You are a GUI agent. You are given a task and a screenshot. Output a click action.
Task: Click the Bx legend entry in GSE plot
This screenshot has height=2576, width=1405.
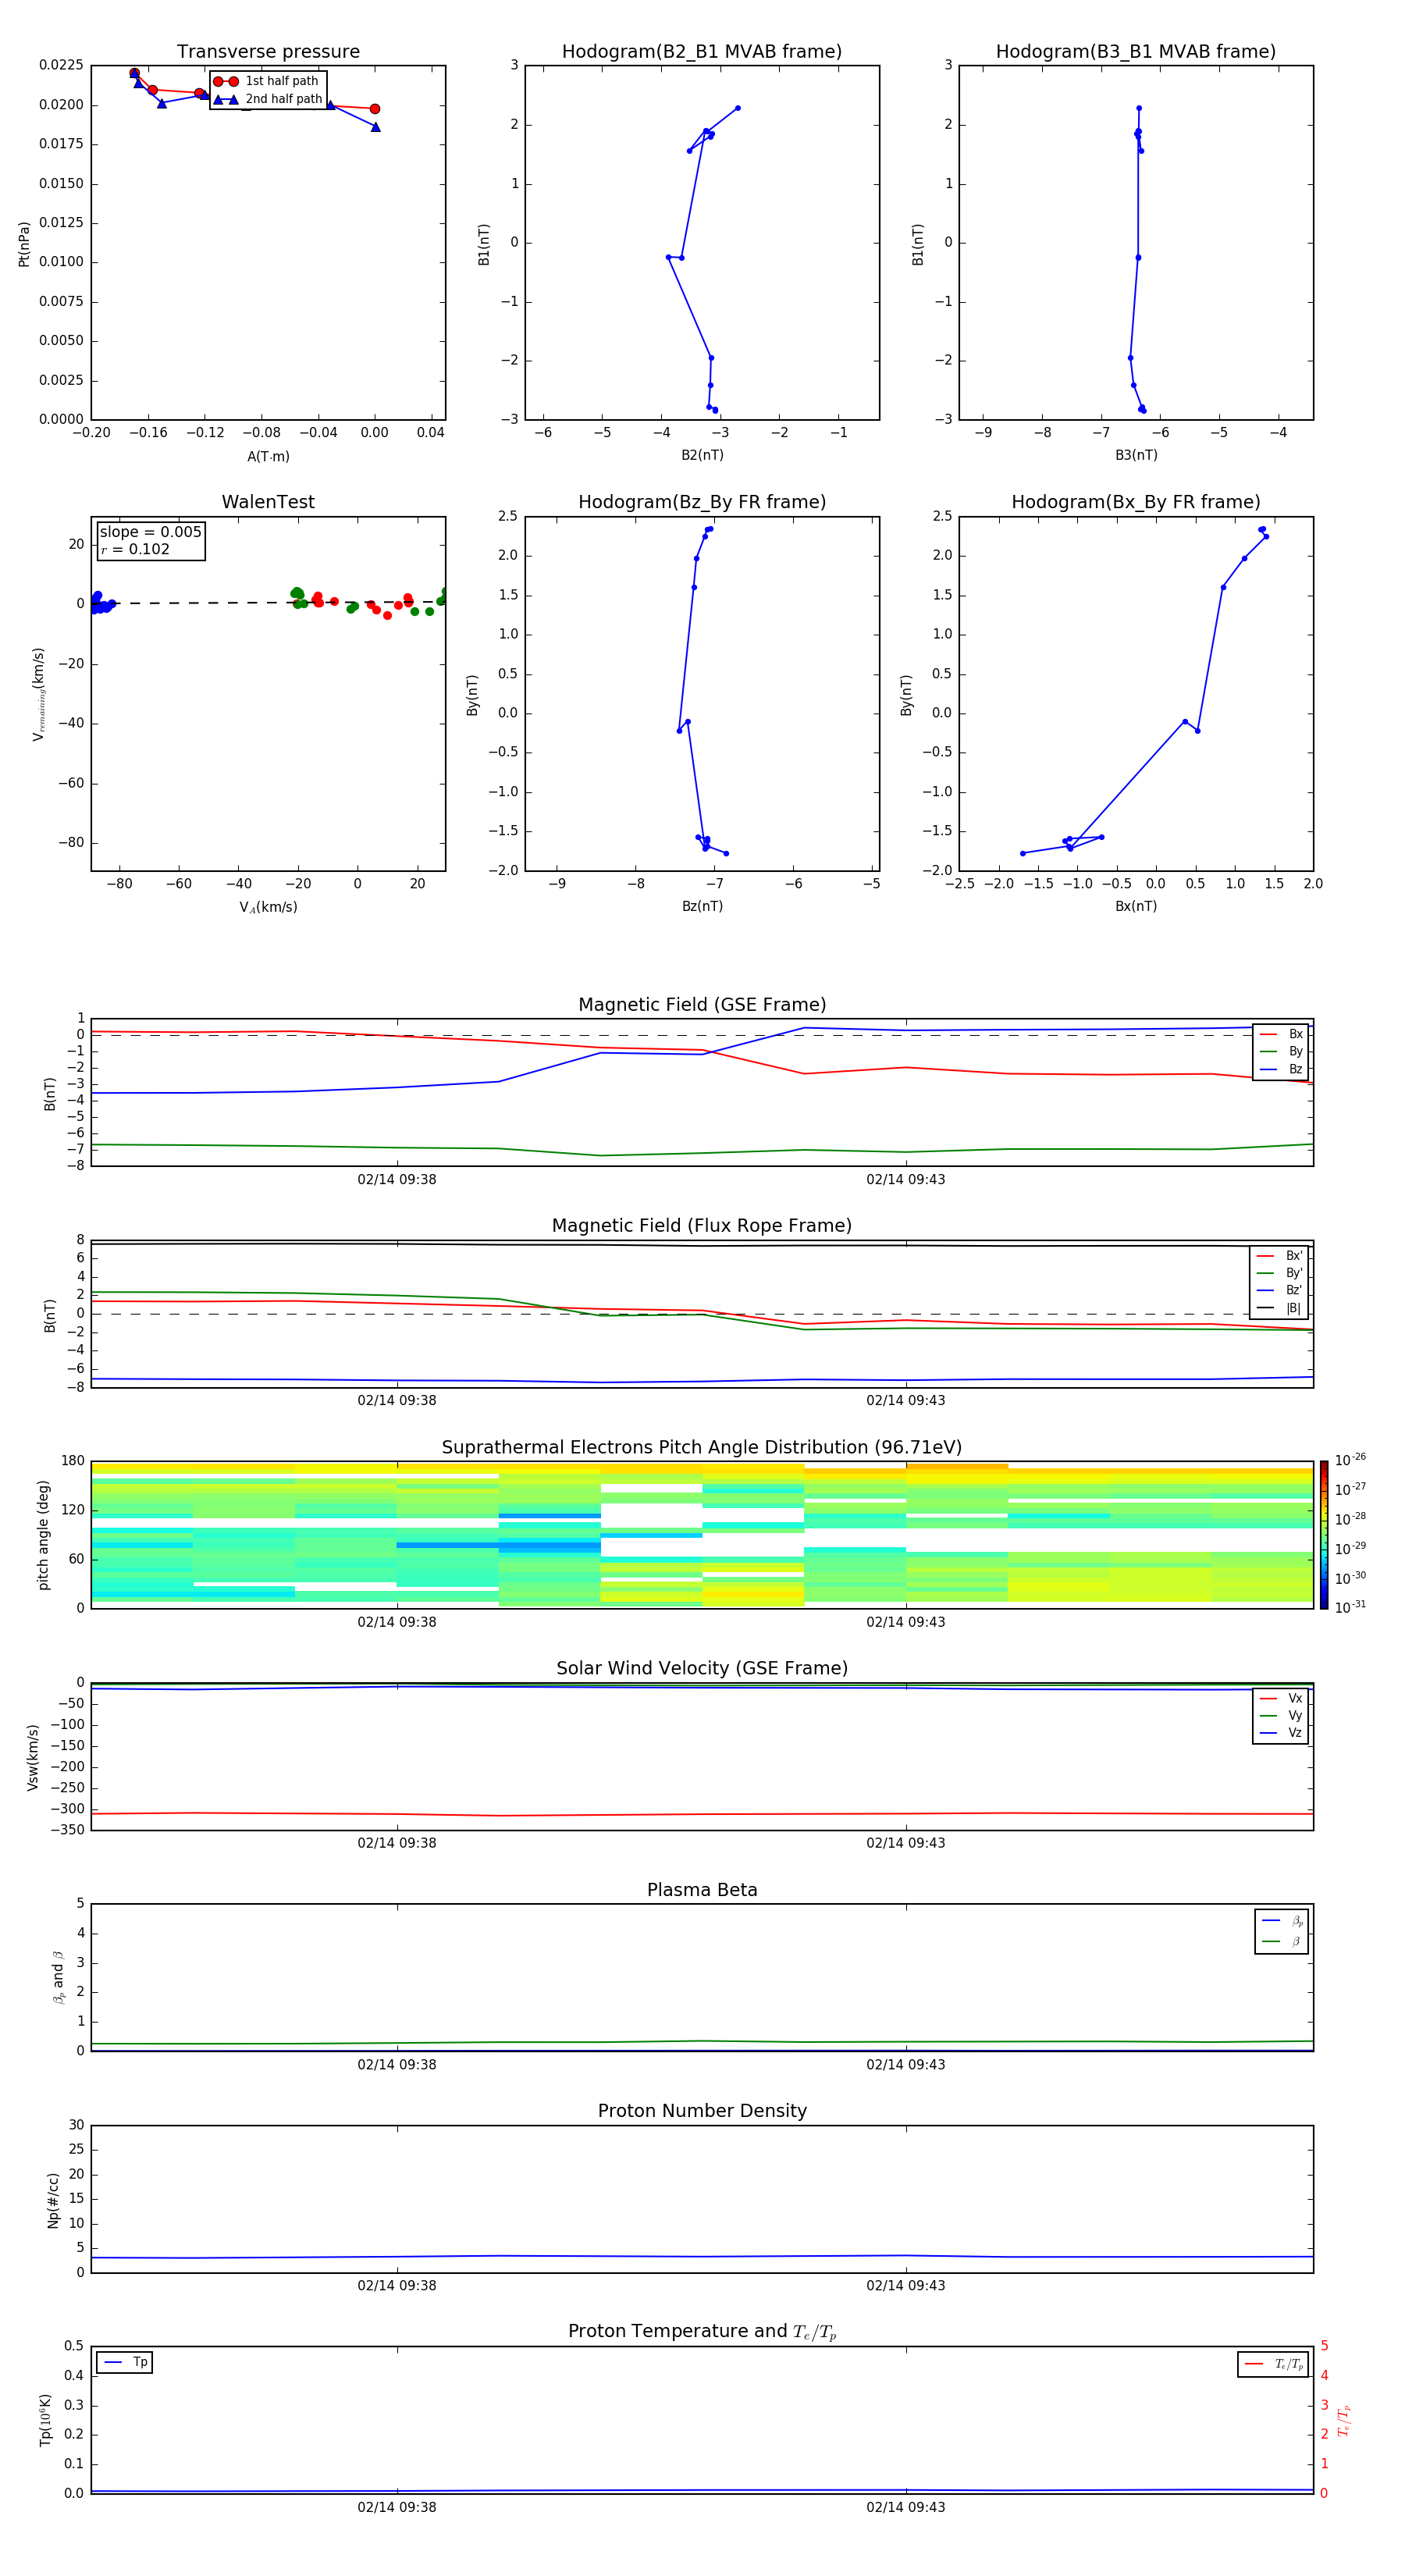click(1281, 1035)
